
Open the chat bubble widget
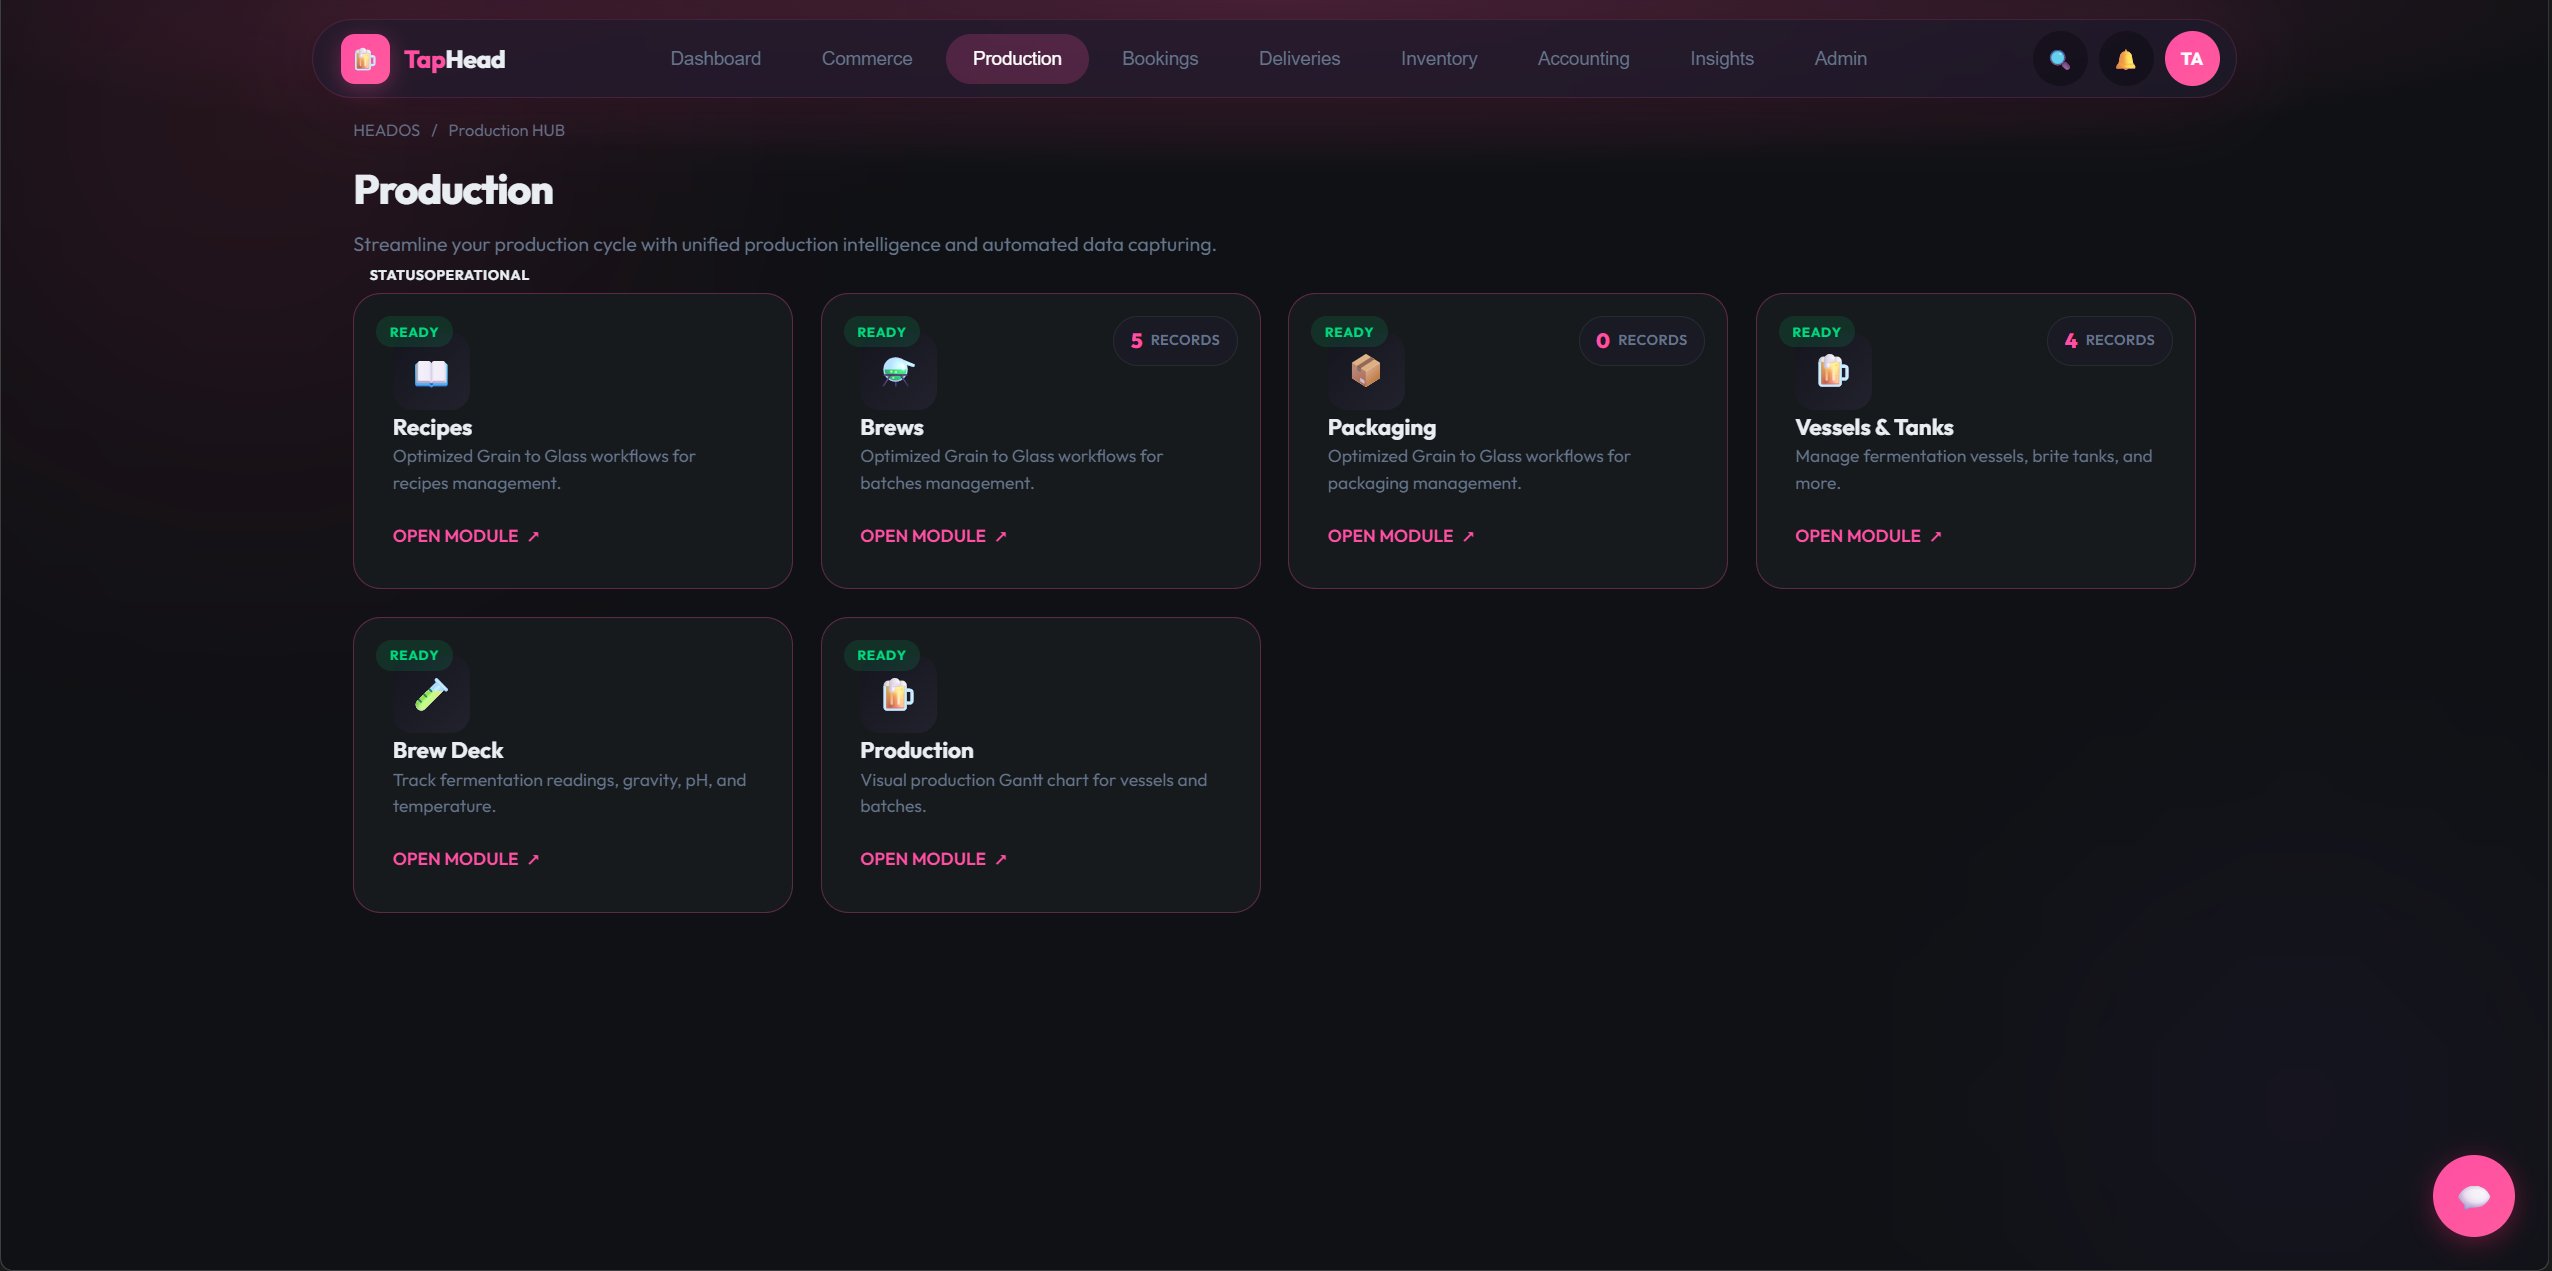[2473, 1196]
